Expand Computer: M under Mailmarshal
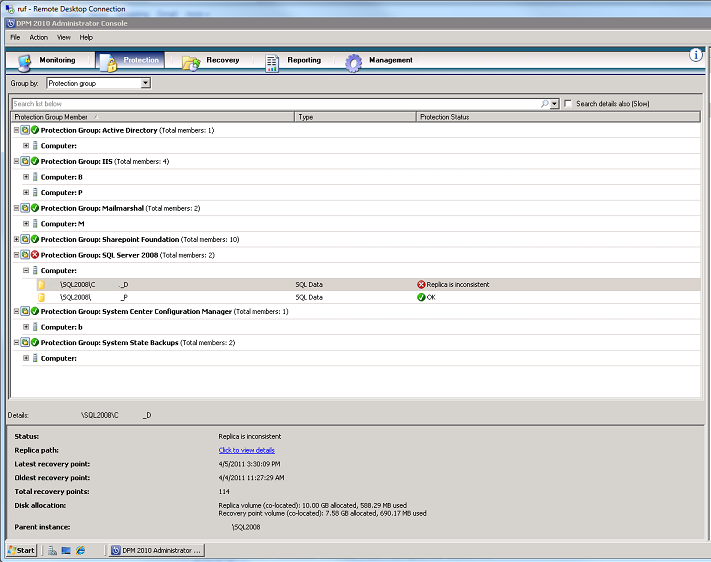 (26, 224)
